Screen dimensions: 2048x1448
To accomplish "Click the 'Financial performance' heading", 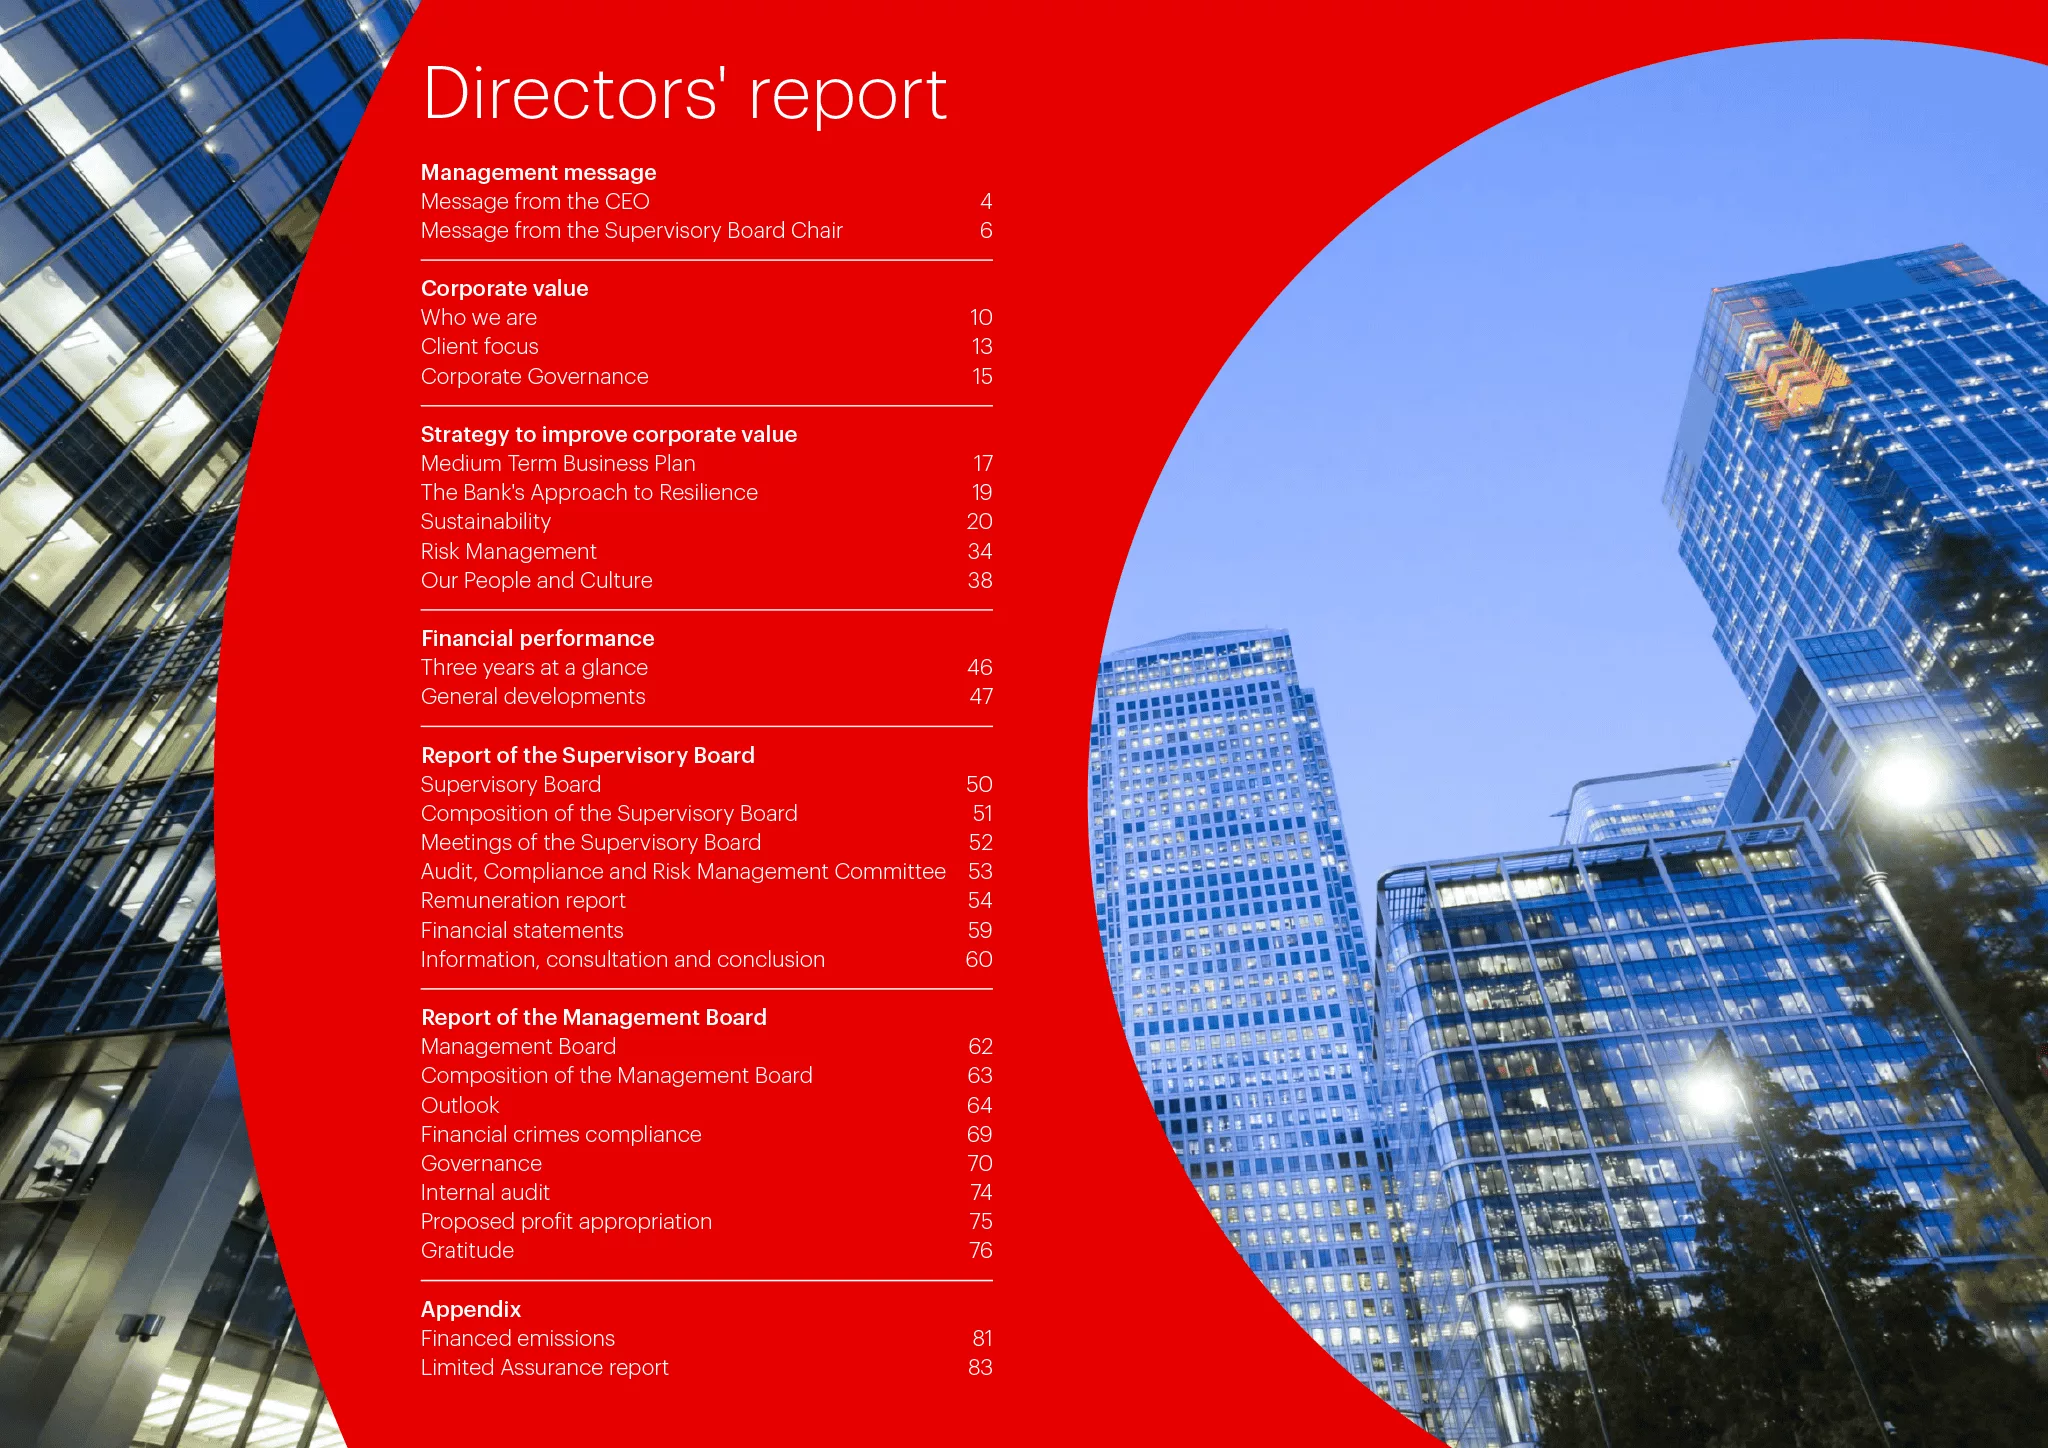I will (x=537, y=639).
